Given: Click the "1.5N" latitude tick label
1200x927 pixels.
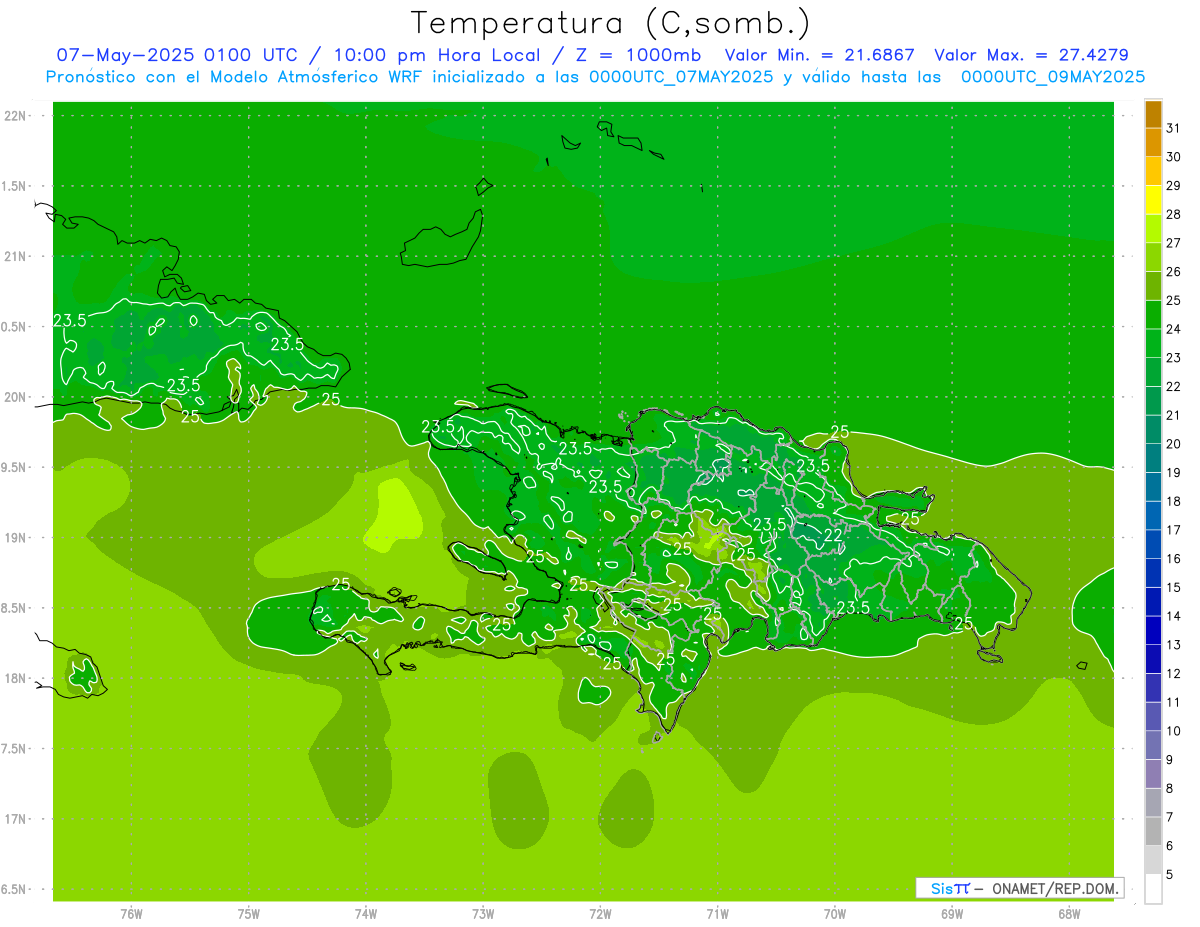Looking at the screenshot, I should click(x=15, y=186).
